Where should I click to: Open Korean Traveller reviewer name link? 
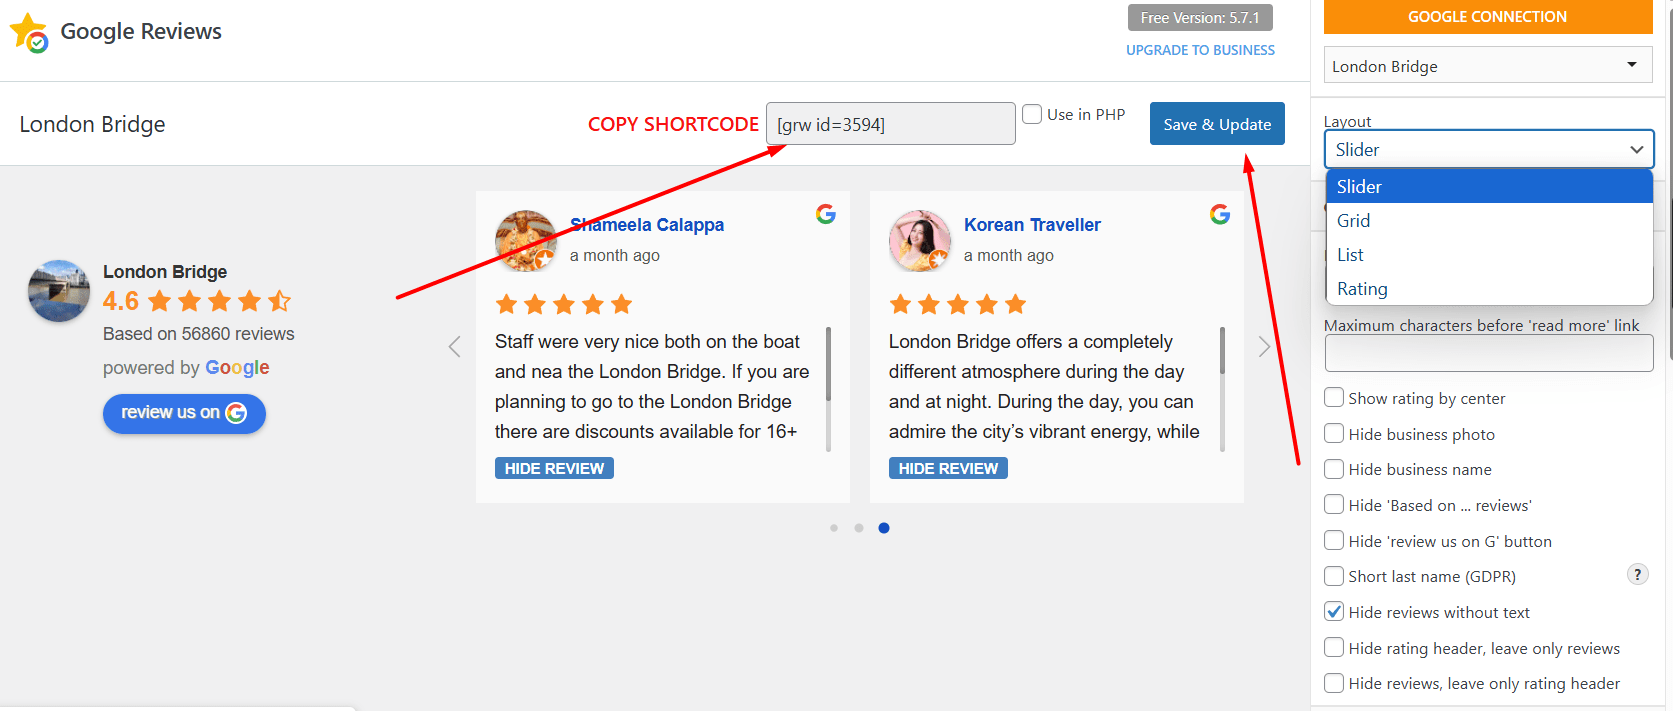1032,225
